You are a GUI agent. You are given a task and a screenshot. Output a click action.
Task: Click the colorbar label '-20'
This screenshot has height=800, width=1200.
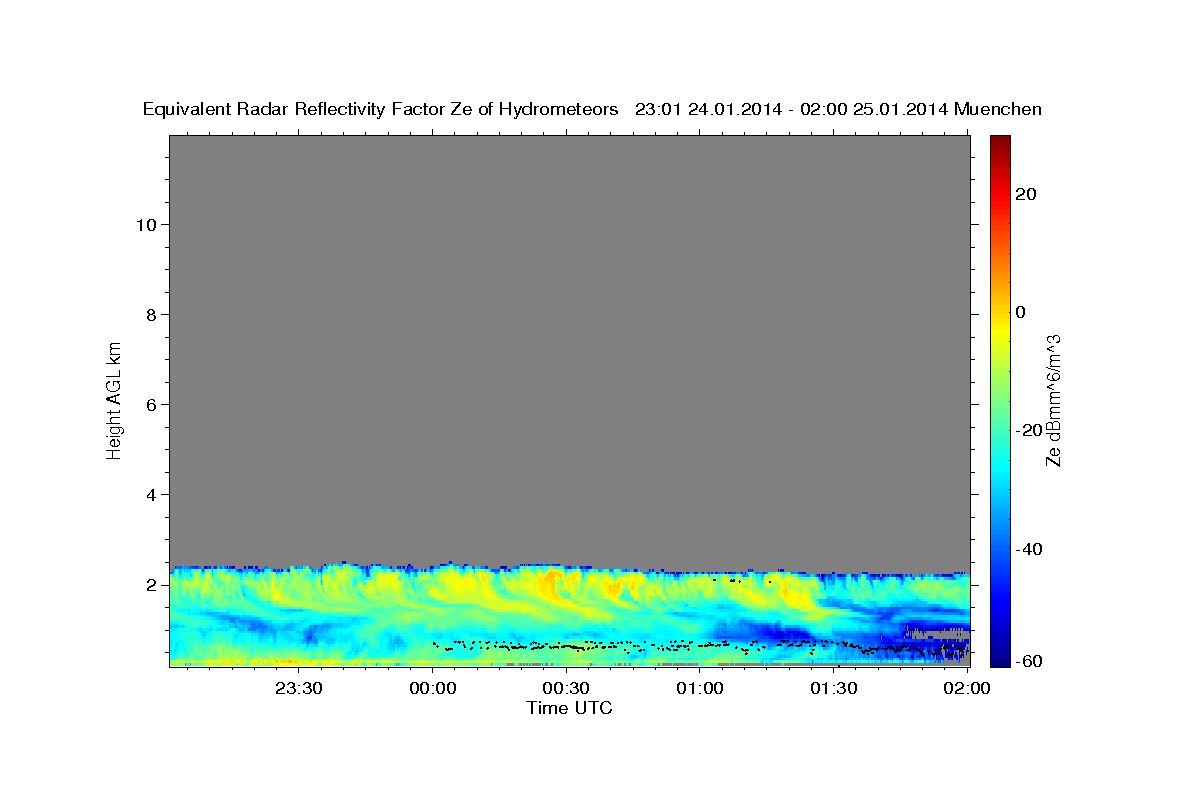tap(1029, 430)
